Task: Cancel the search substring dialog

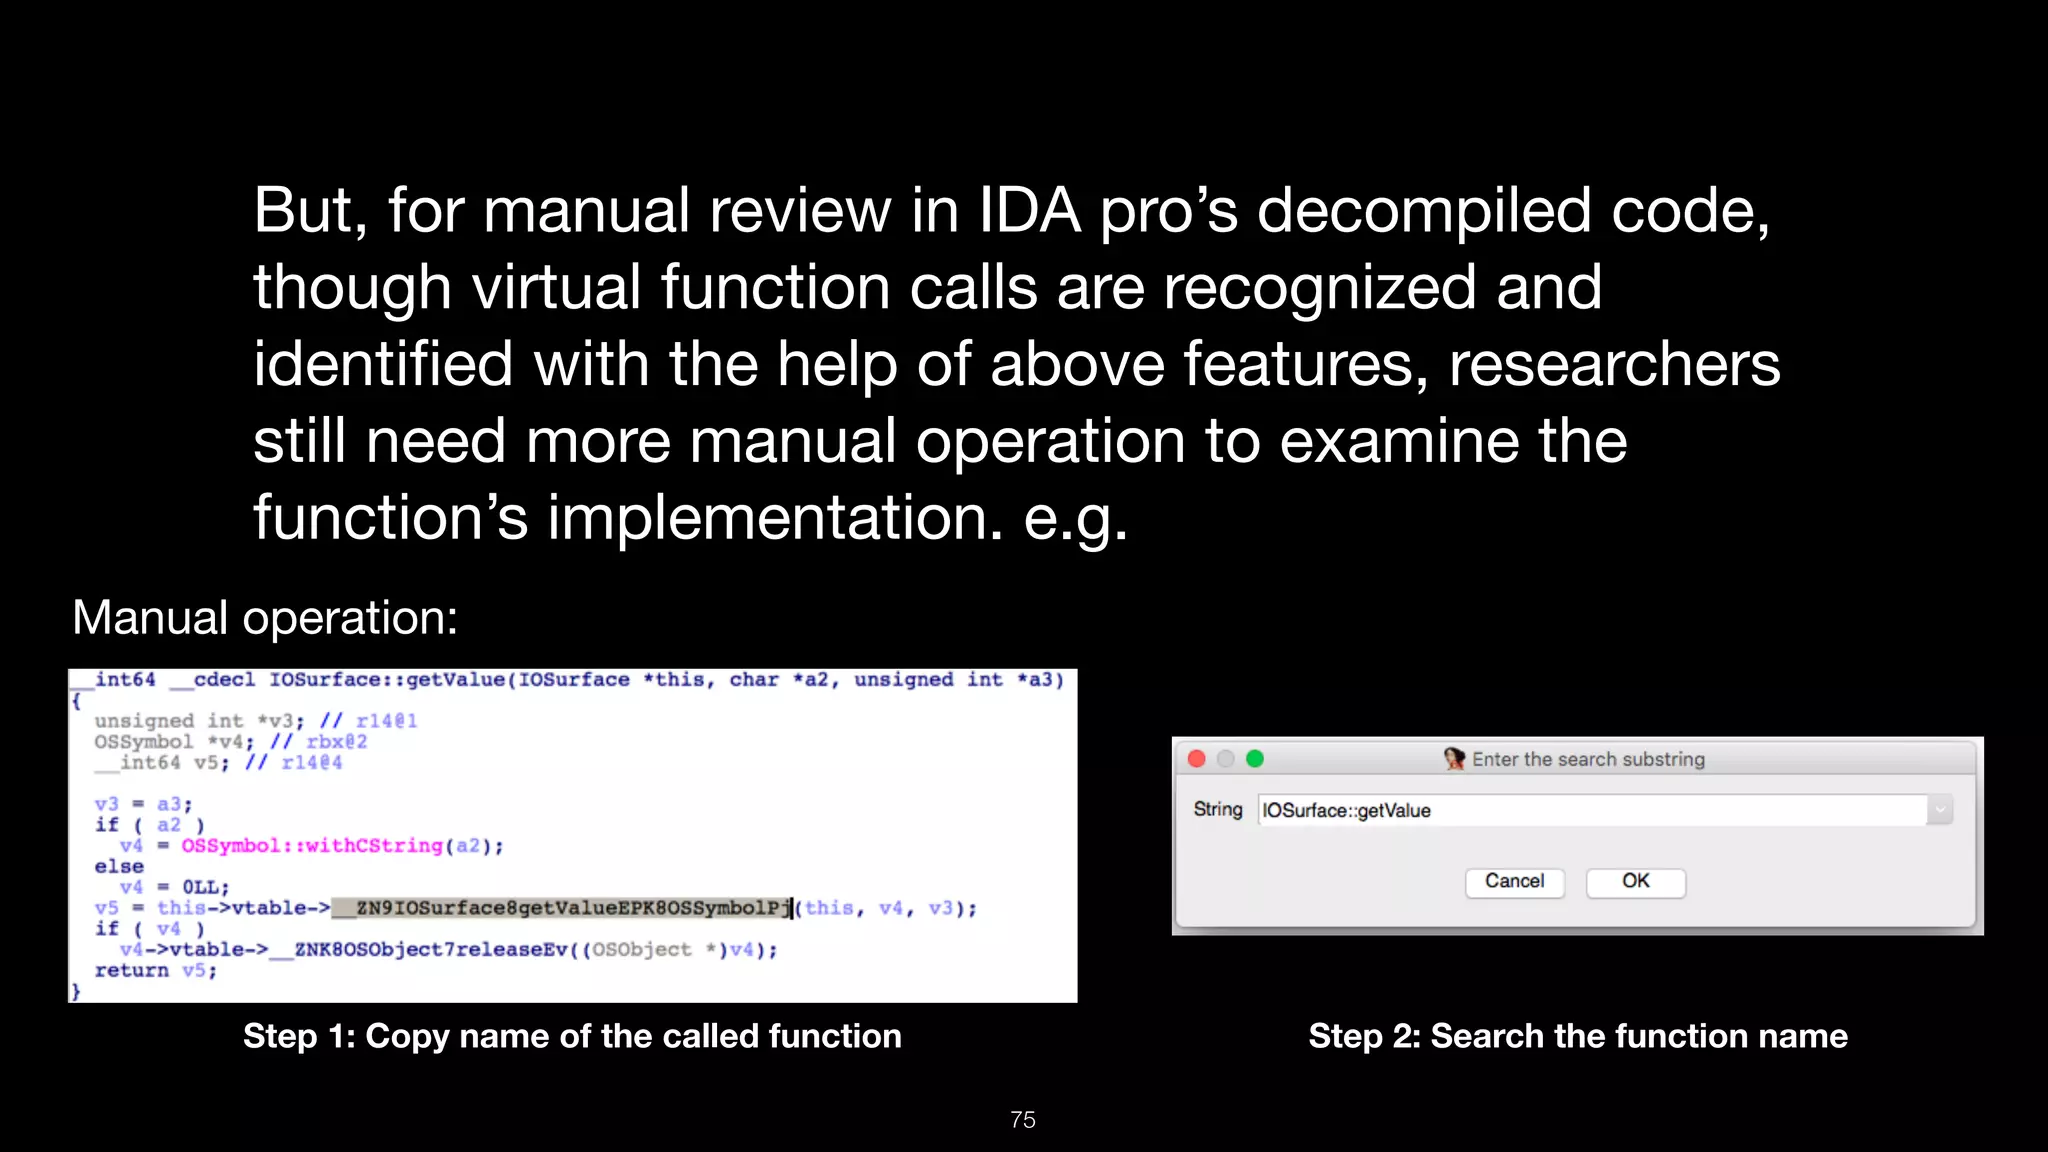Action: (1514, 882)
